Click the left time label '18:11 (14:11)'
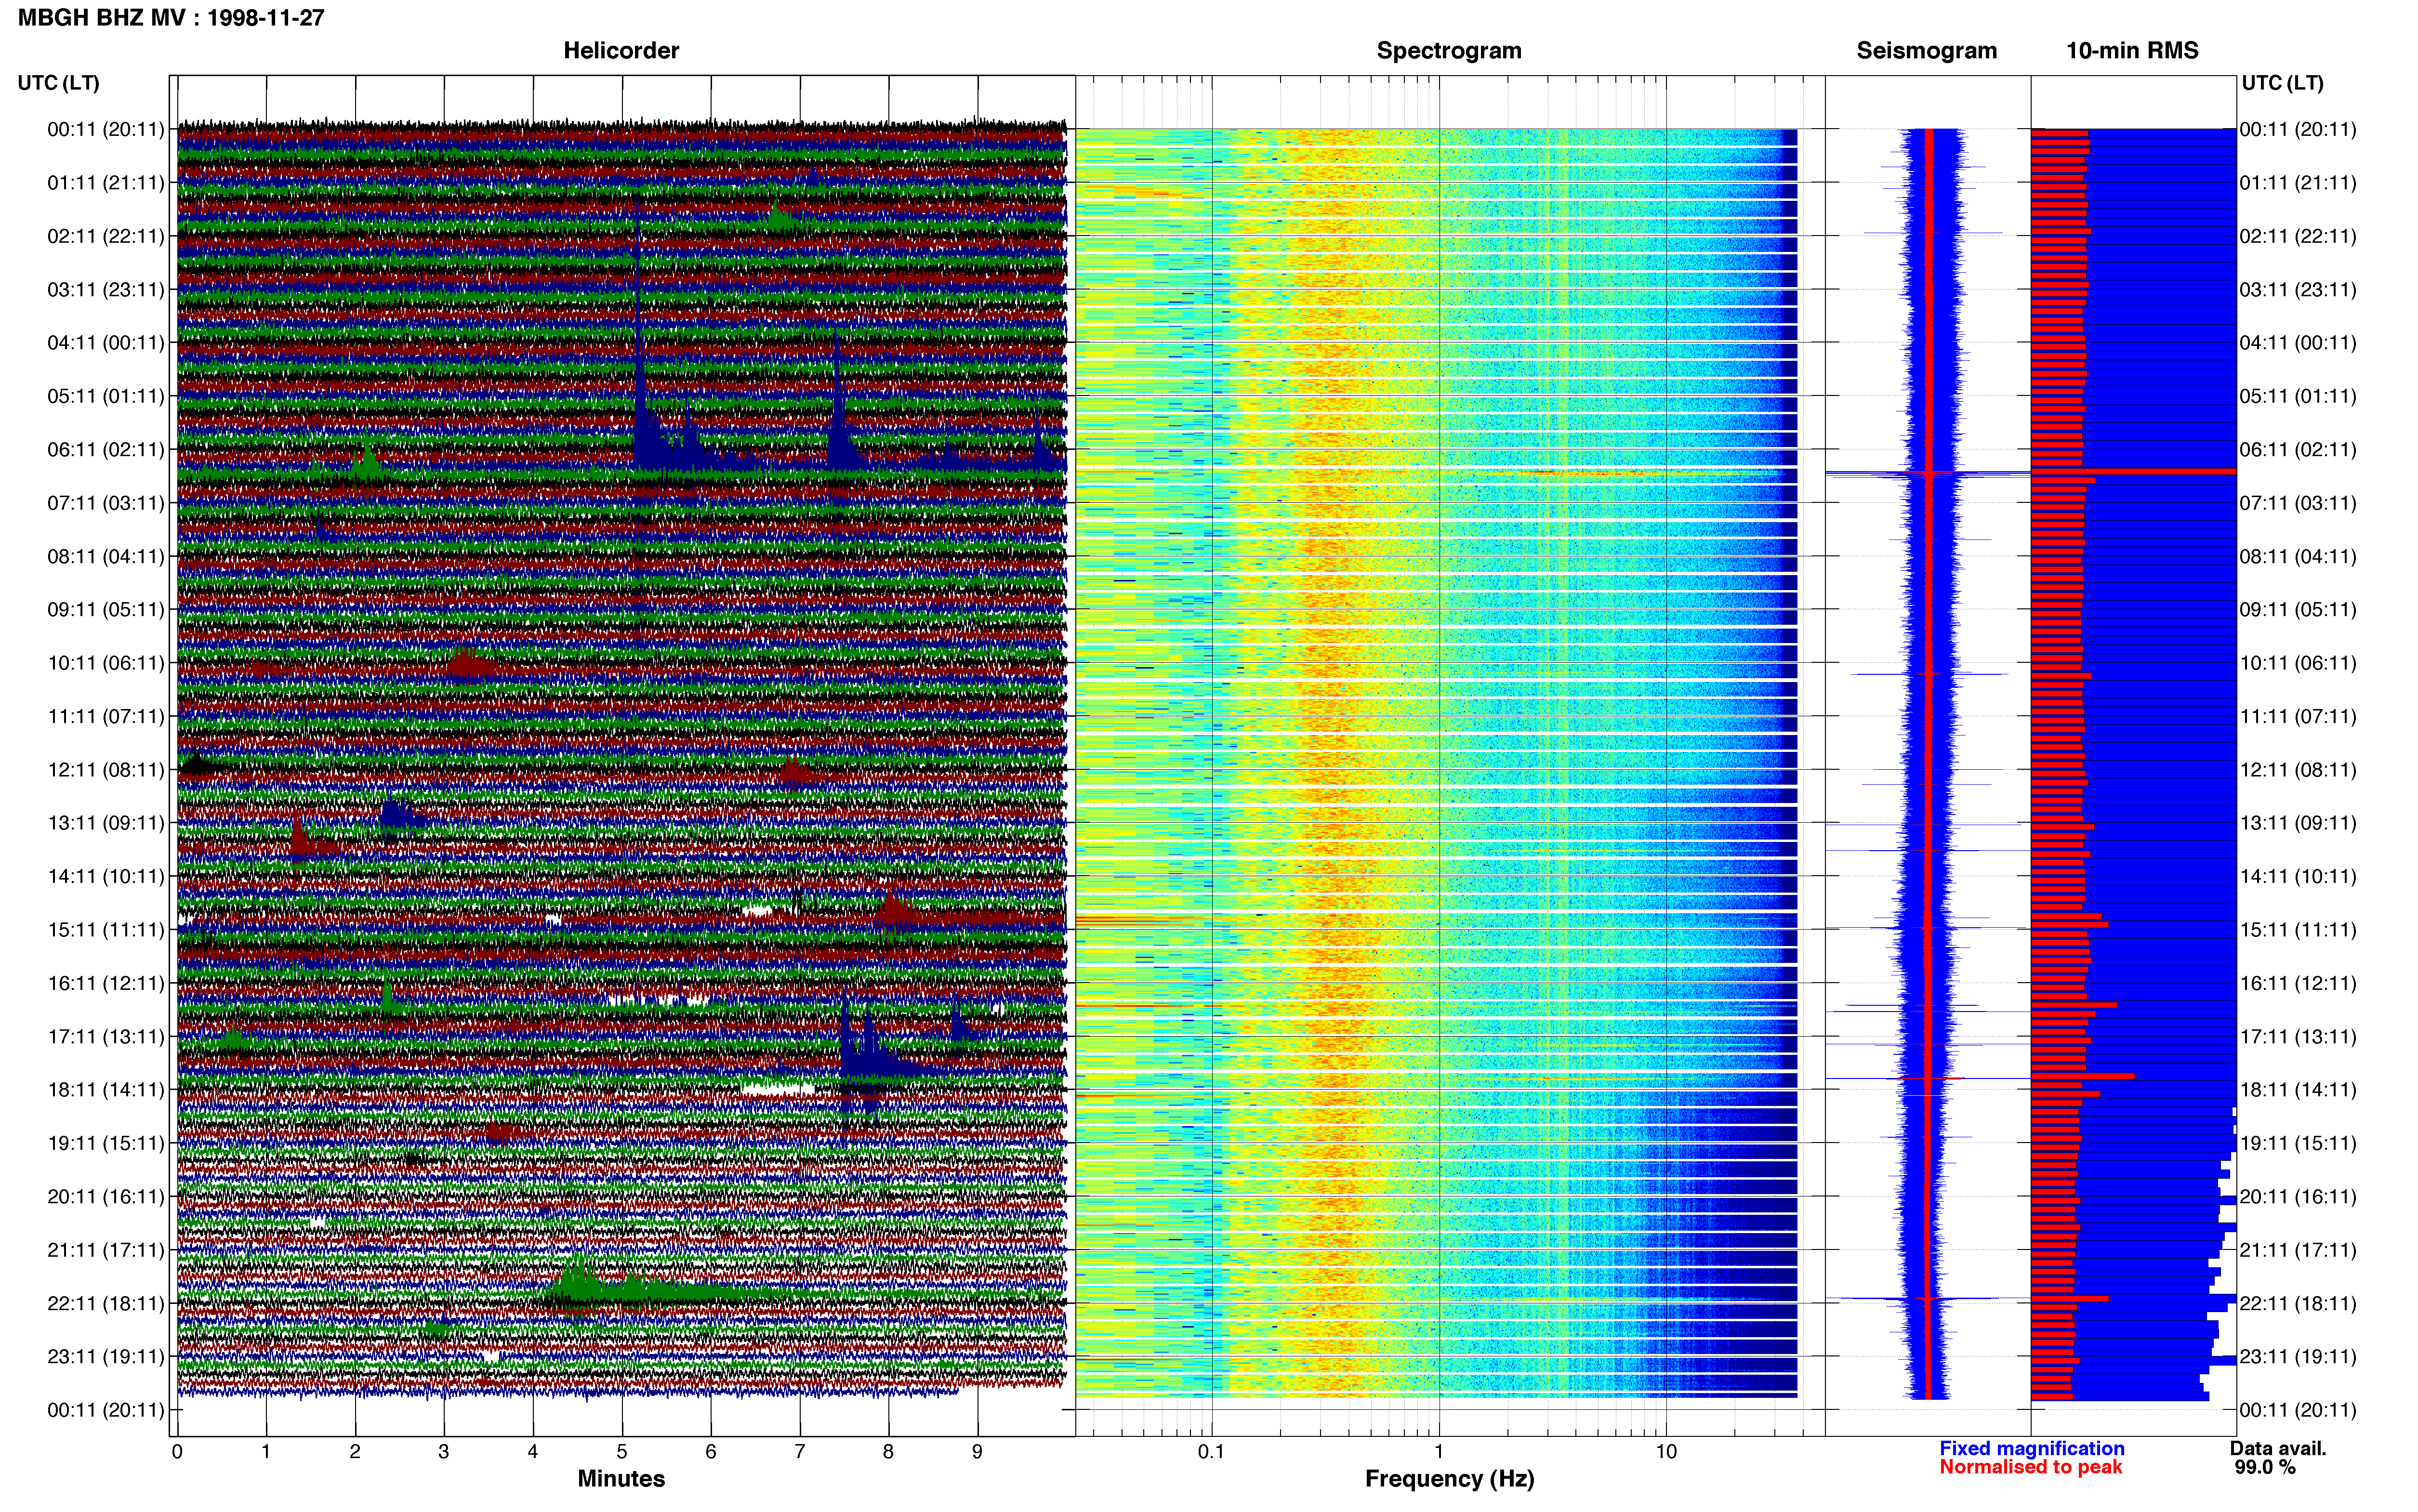Image resolution: width=2418 pixels, height=1512 pixels. pyautogui.click(x=106, y=1090)
